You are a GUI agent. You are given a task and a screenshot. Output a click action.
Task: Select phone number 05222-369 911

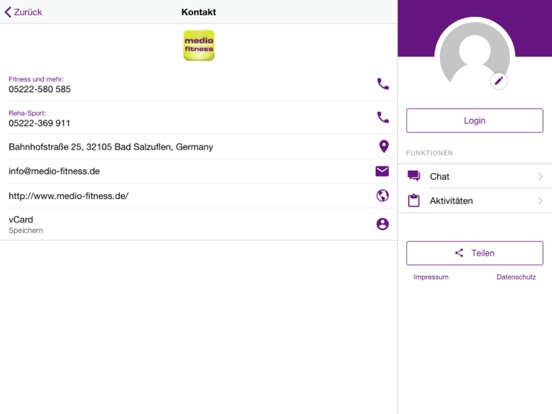pyautogui.click(x=39, y=123)
